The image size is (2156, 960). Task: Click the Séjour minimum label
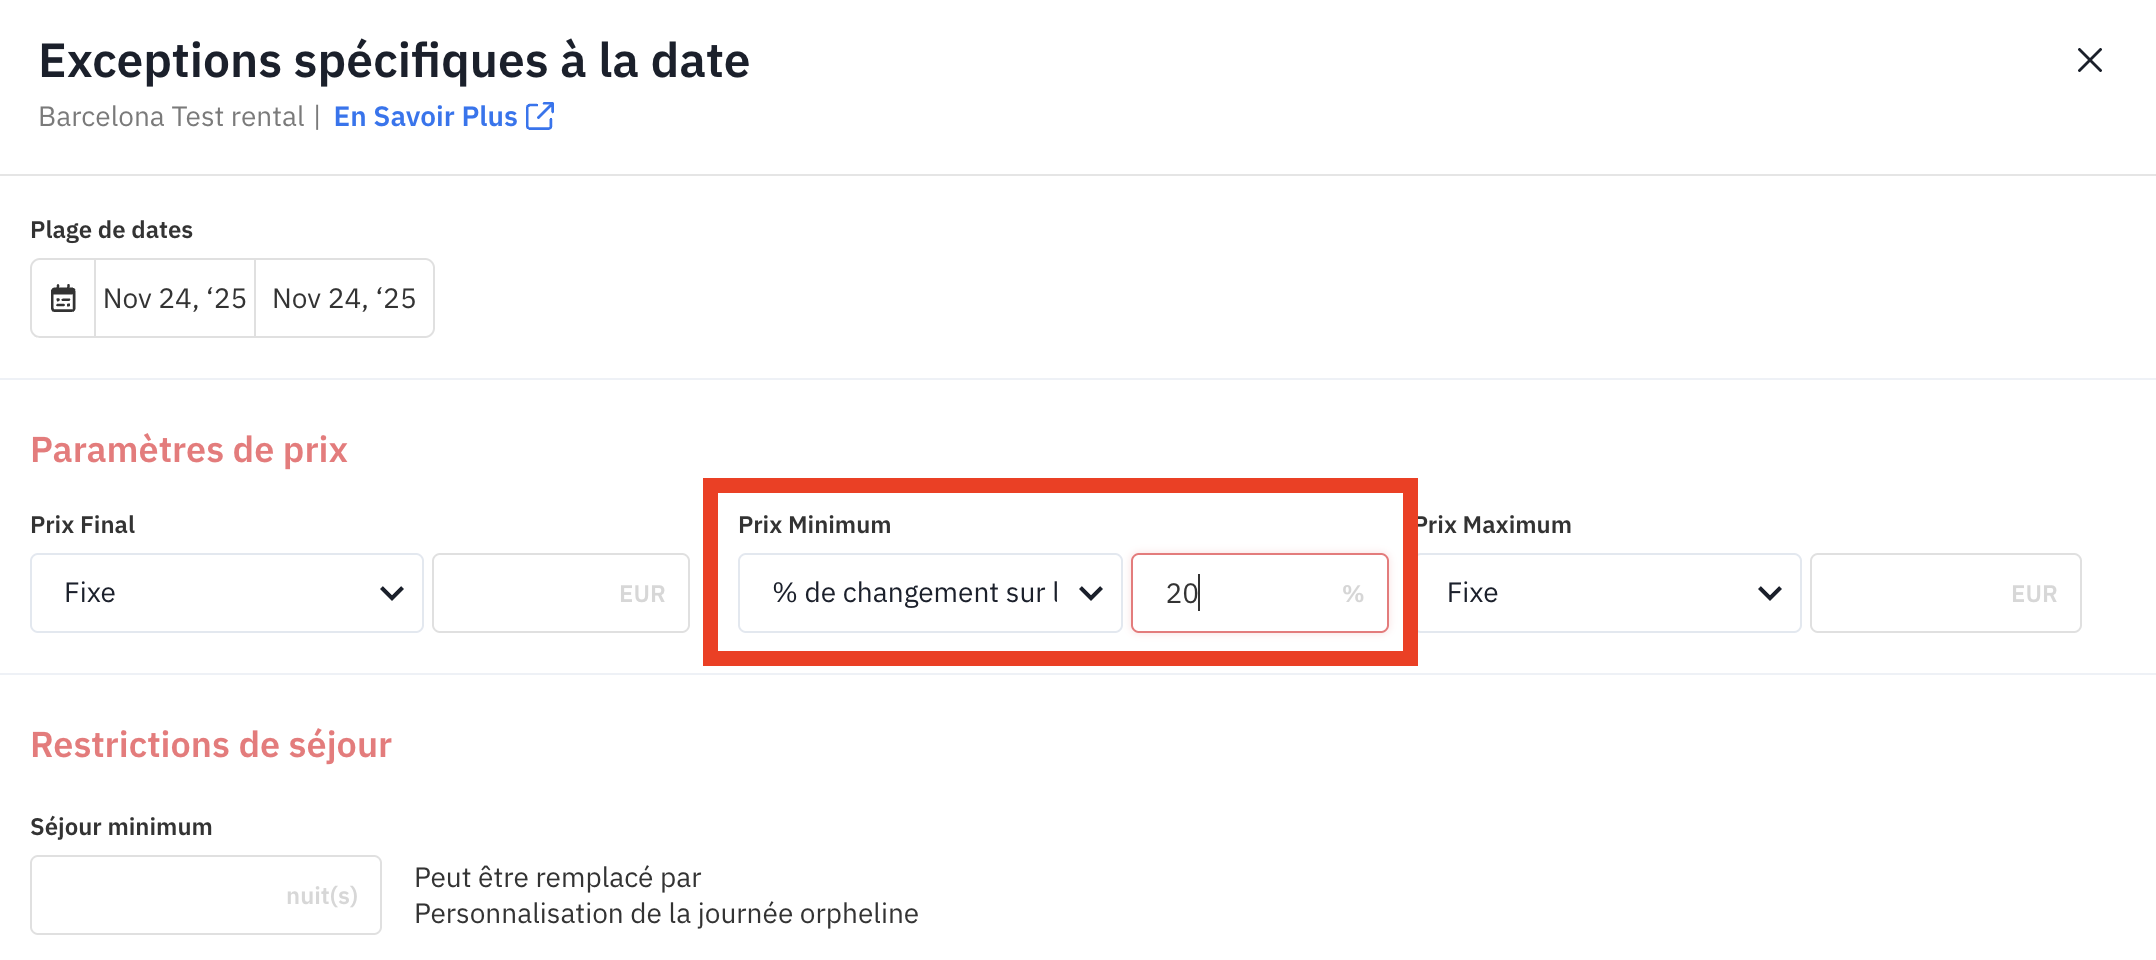121,827
